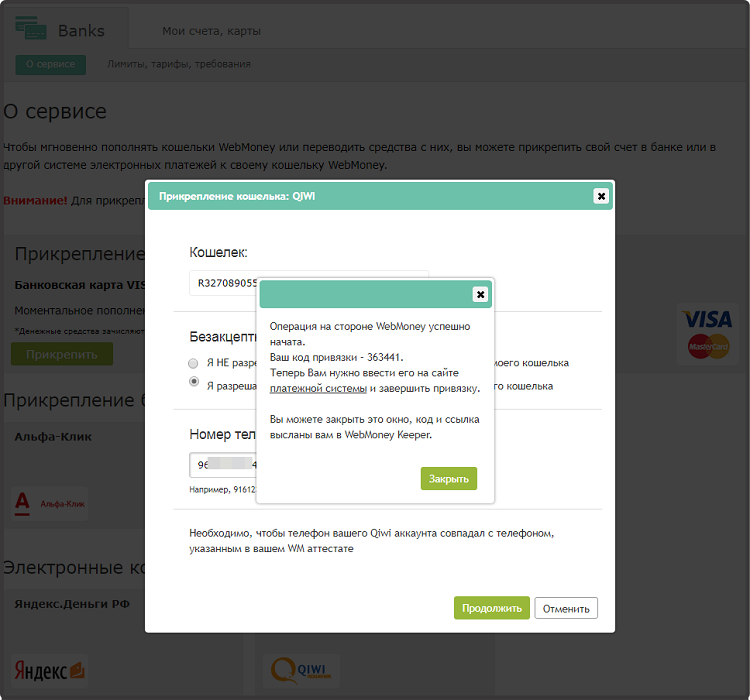Open the платежной системы link
This screenshot has height=700, width=750.
[318, 389]
